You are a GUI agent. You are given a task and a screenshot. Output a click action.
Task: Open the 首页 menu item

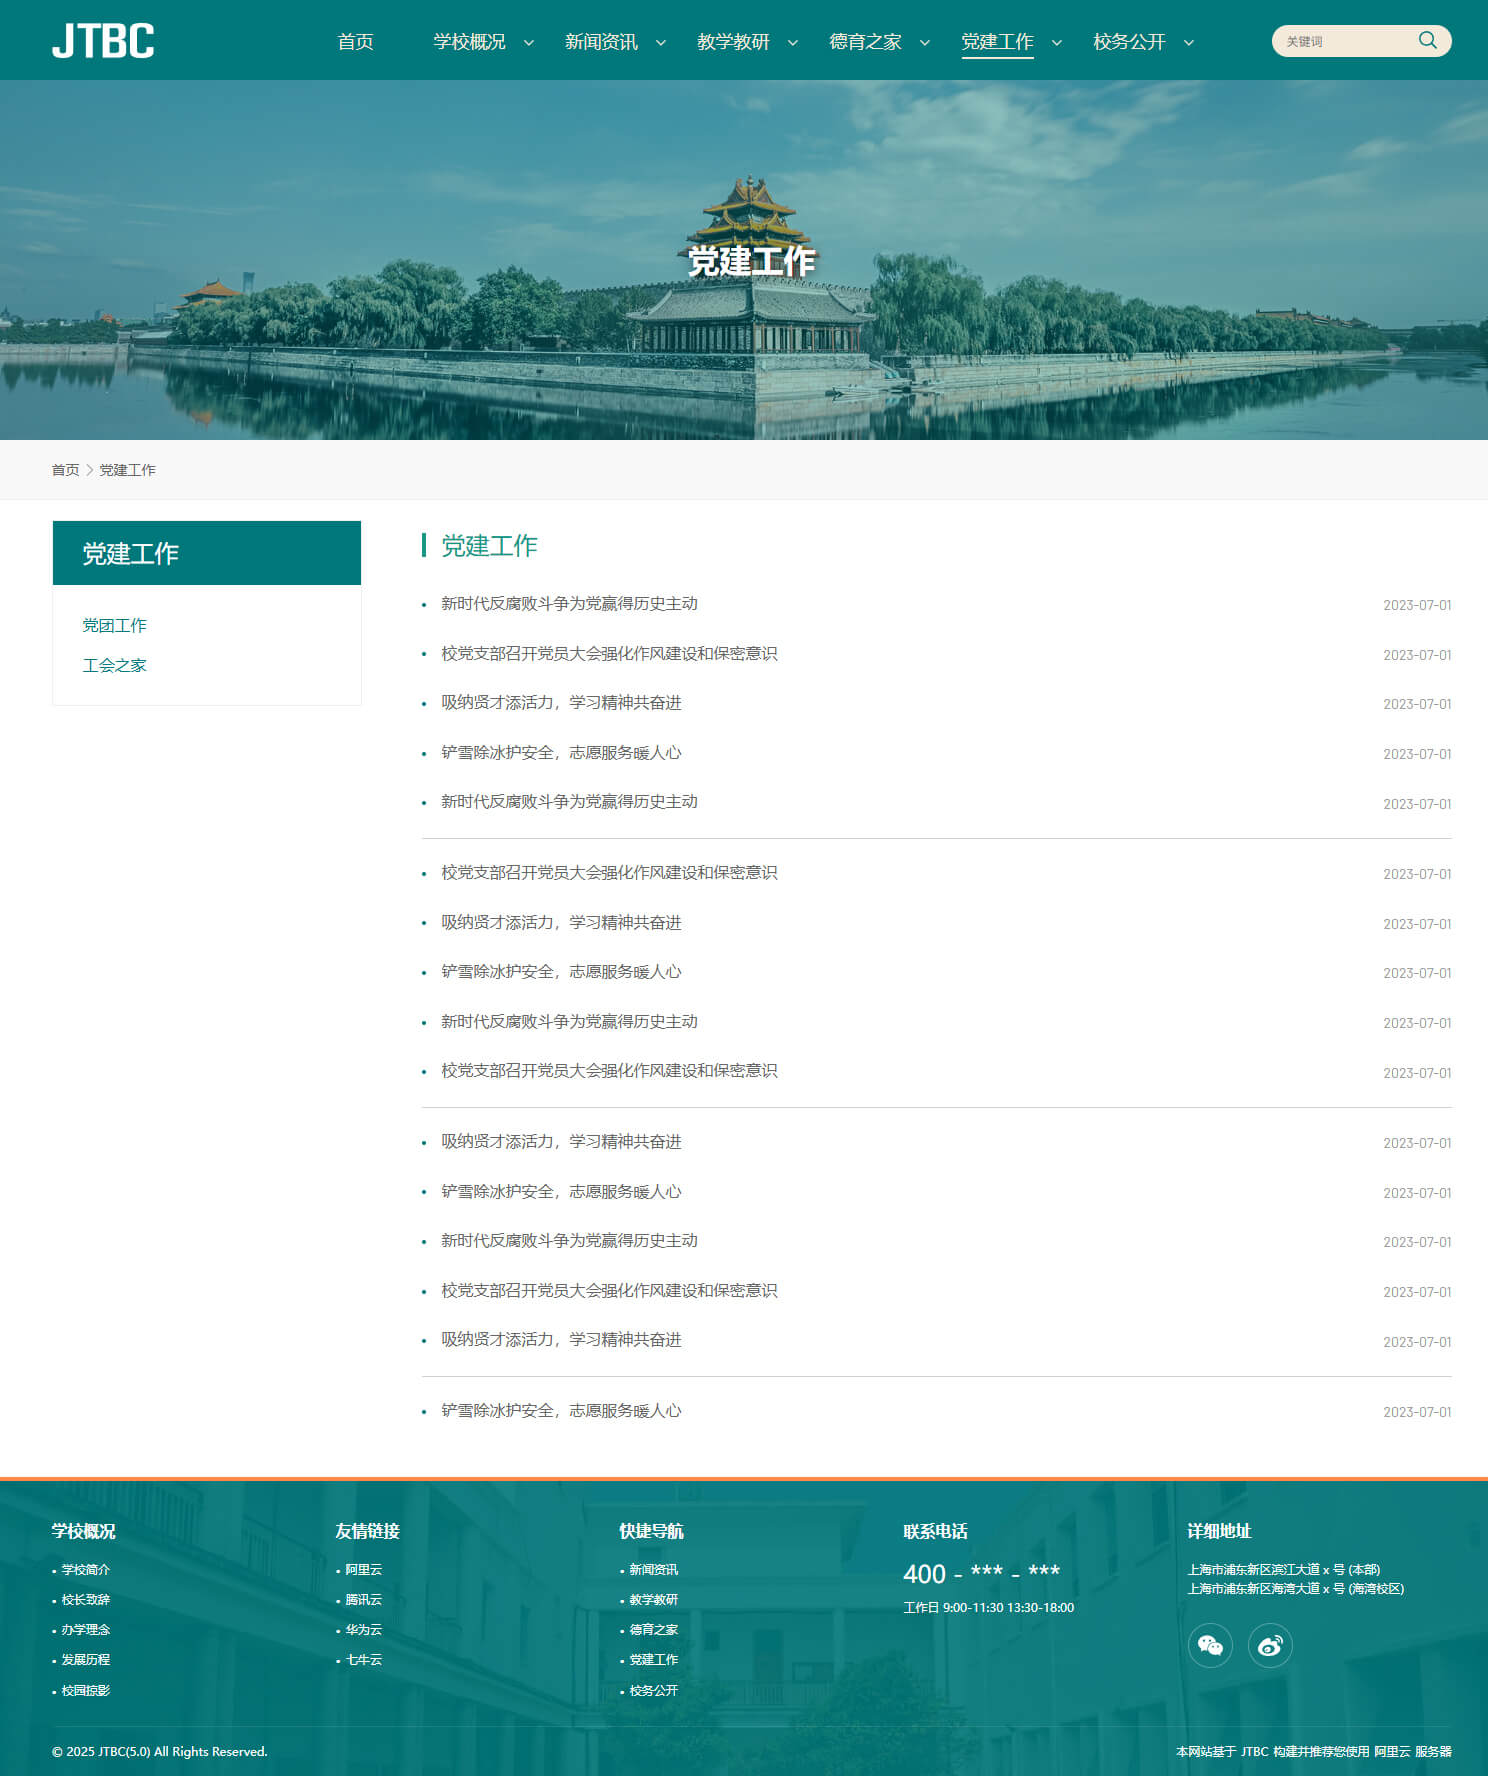pyautogui.click(x=355, y=42)
